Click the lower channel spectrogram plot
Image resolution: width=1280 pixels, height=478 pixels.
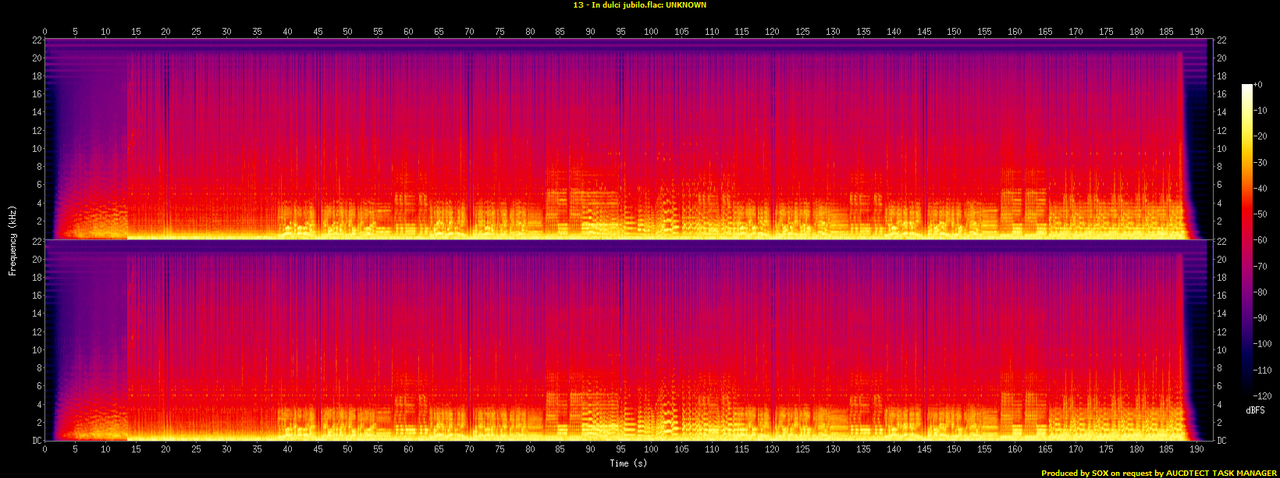[x=628, y=341]
